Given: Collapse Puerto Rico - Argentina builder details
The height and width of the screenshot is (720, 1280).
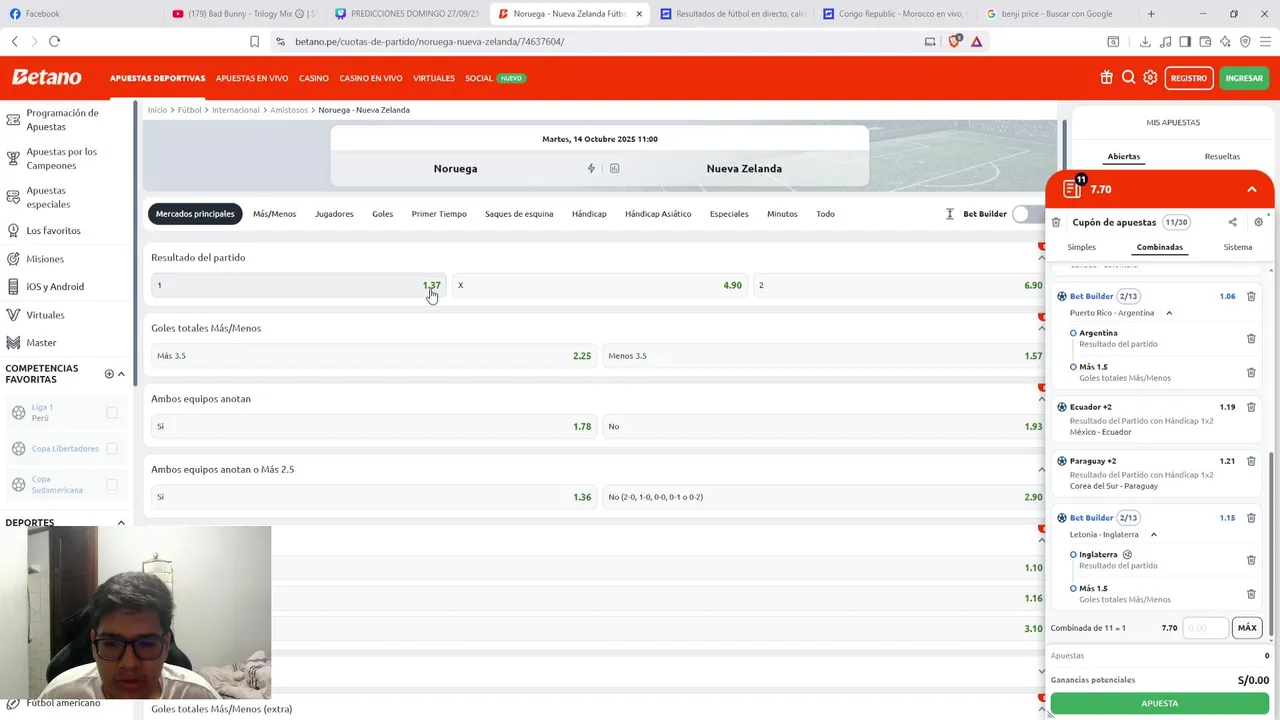Looking at the screenshot, I should coord(1168,313).
